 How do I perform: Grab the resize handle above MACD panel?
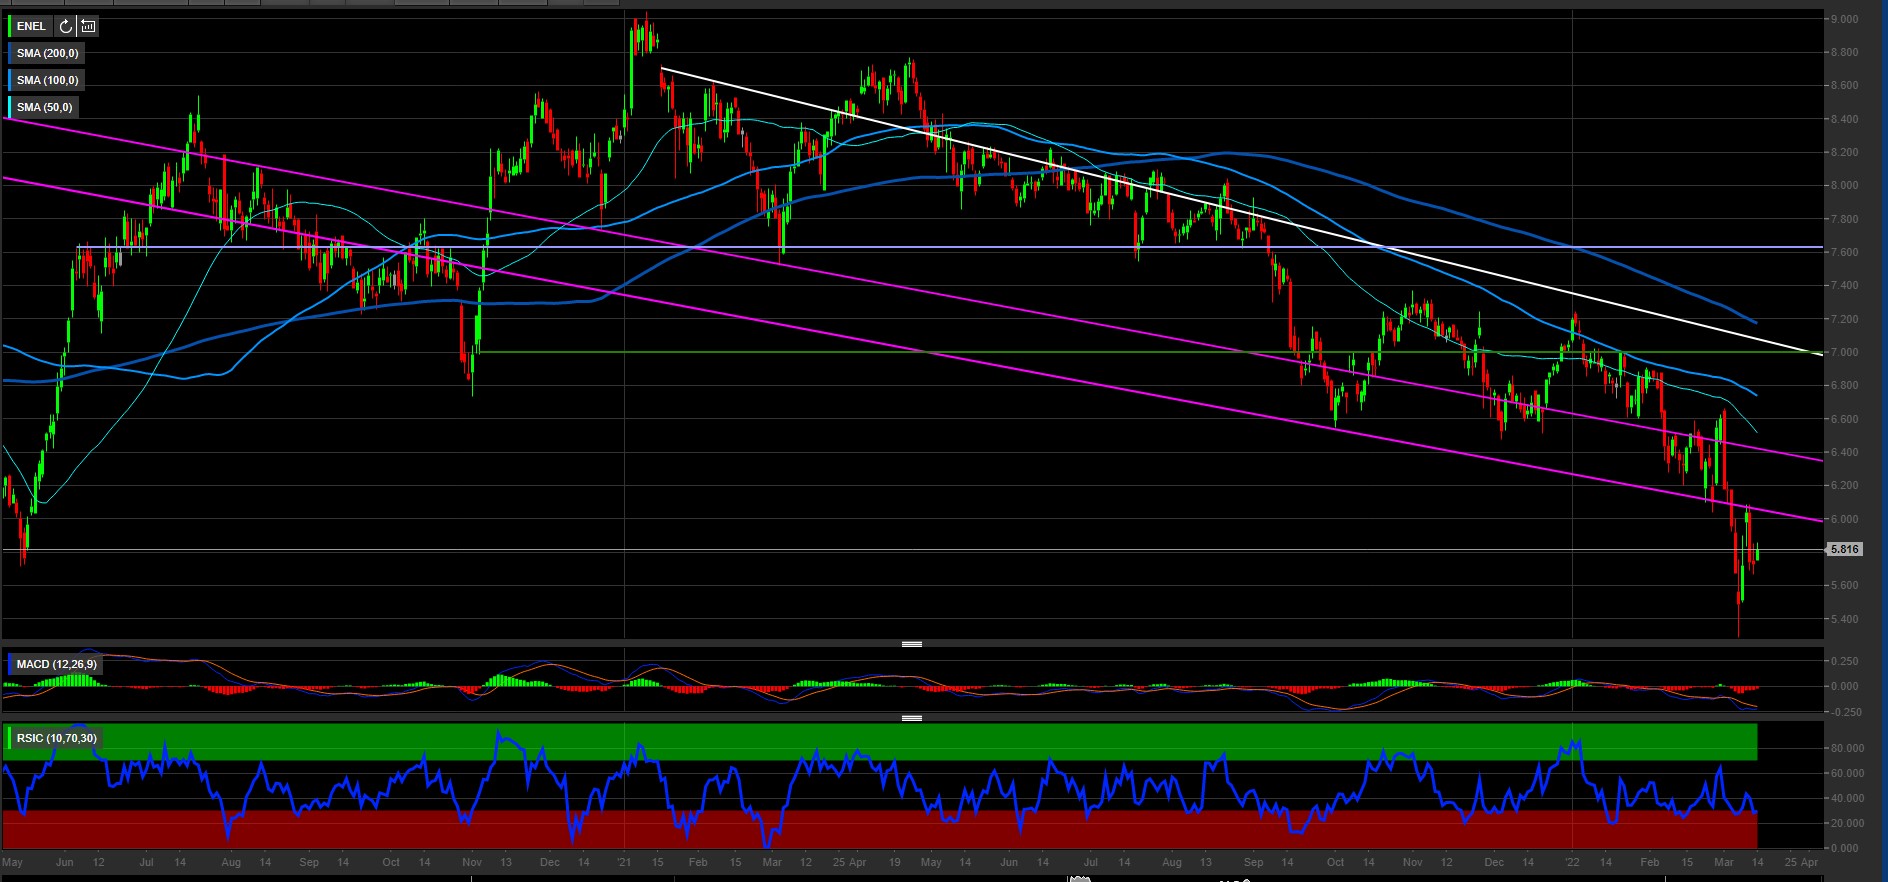911,644
